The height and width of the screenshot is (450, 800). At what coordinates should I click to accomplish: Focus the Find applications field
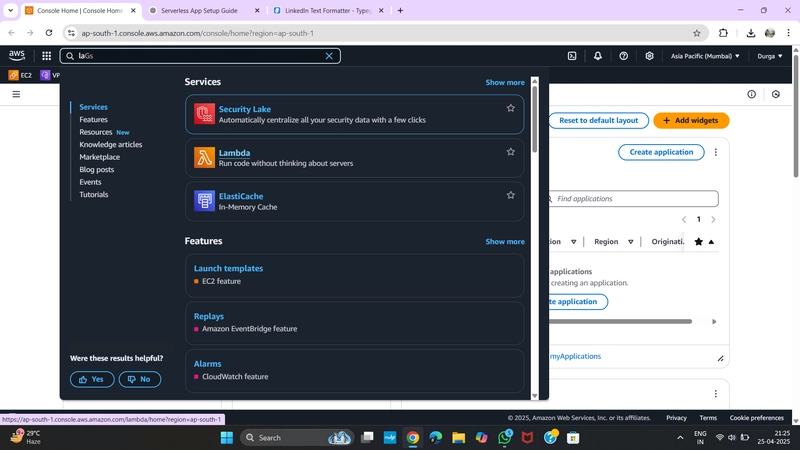tap(634, 198)
